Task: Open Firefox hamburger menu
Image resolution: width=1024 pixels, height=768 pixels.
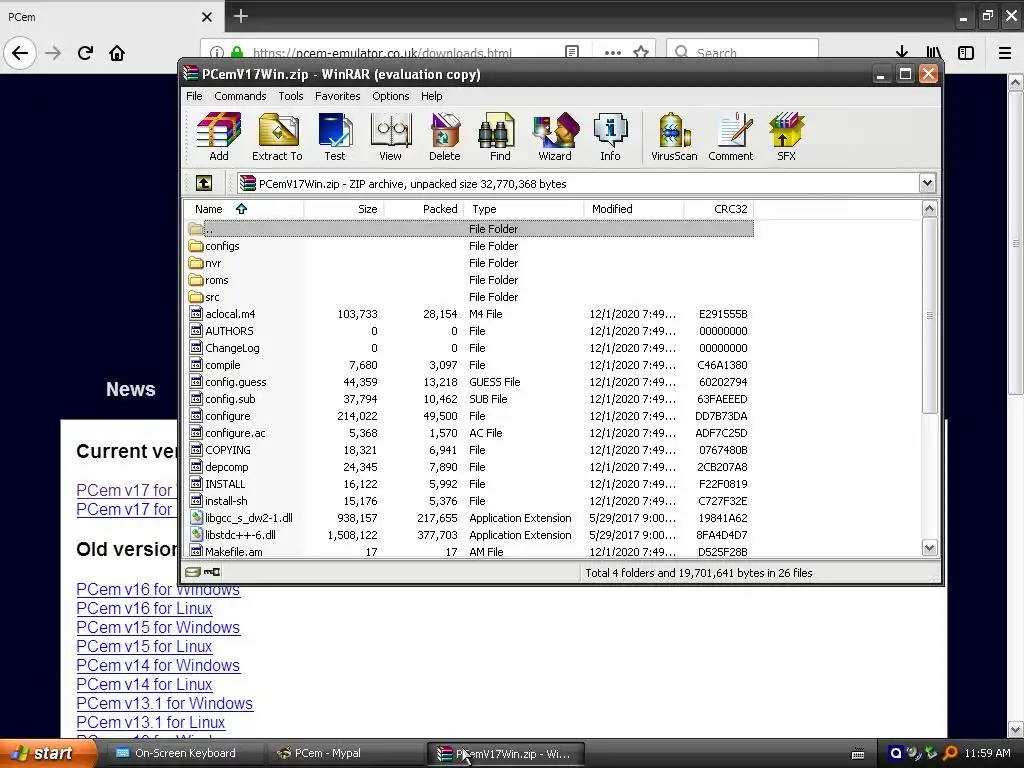Action: [1005, 53]
